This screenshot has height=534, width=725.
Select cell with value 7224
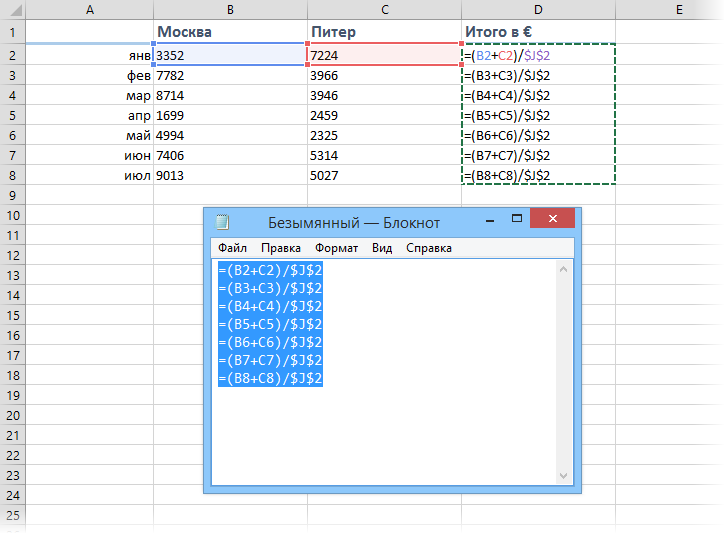384,55
